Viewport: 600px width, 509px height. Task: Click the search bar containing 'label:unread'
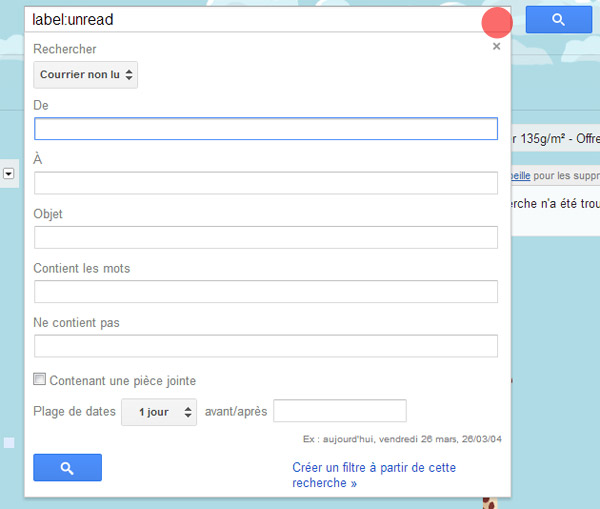[x=250, y=20]
